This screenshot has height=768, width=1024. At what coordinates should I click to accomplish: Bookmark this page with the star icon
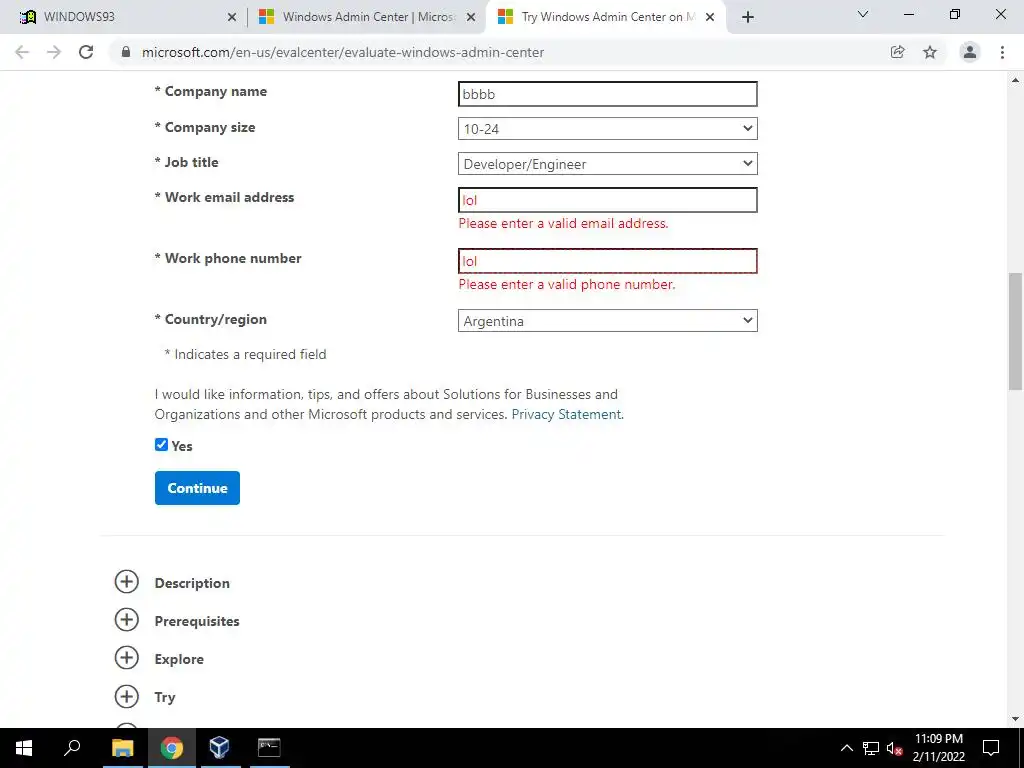pos(930,52)
